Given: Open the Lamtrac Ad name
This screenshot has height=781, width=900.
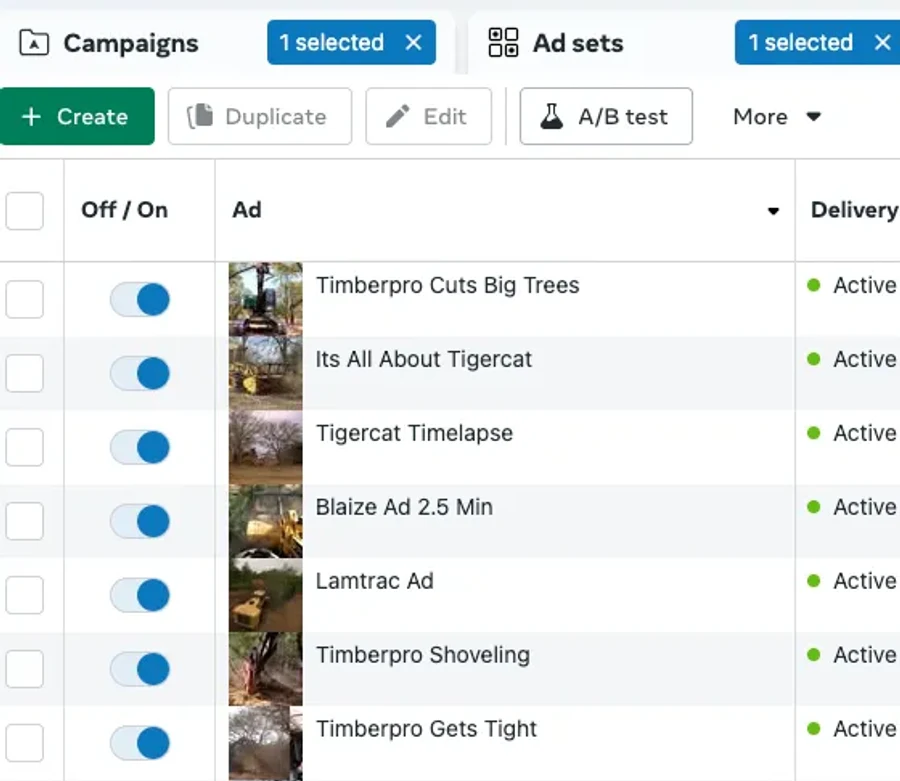Looking at the screenshot, I should pyautogui.click(x=374, y=581).
